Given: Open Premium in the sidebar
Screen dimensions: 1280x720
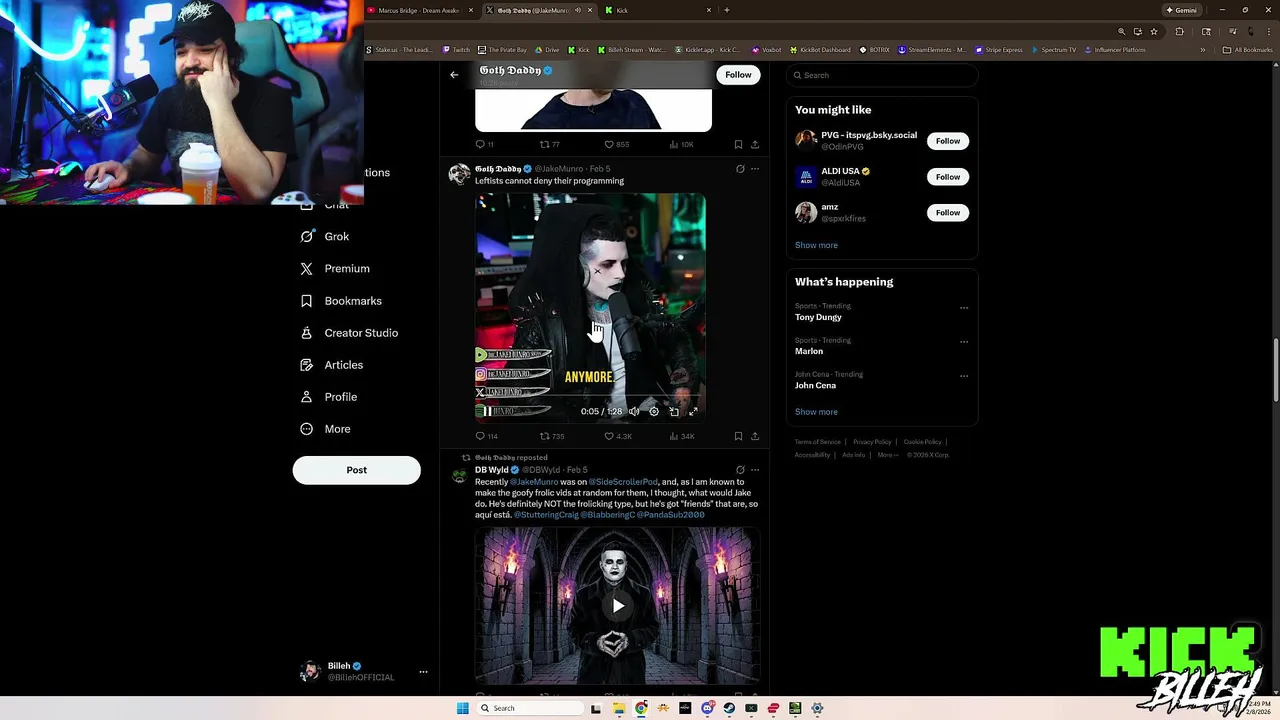Looking at the screenshot, I should pos(335,269).
